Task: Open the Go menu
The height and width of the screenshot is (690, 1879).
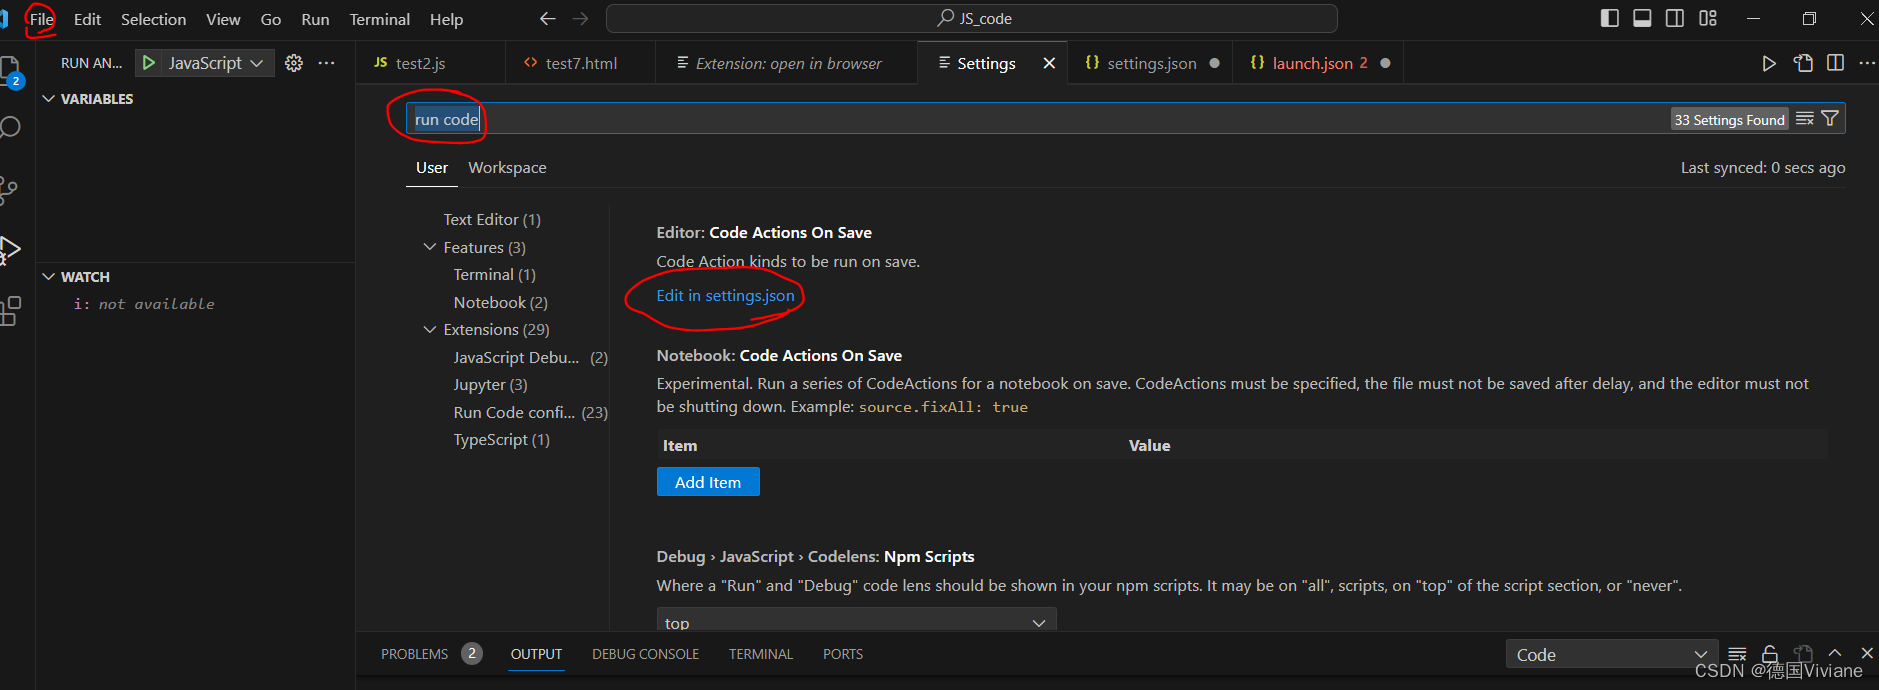Action: pyautogui.click(x=270, y=19)
